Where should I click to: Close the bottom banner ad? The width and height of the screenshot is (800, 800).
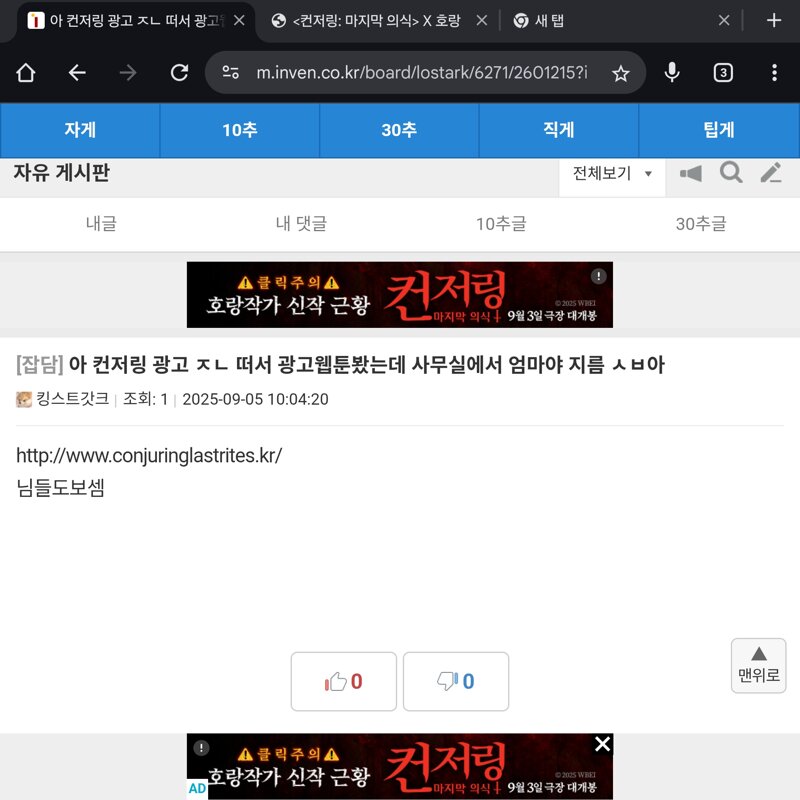pos(603,744)
